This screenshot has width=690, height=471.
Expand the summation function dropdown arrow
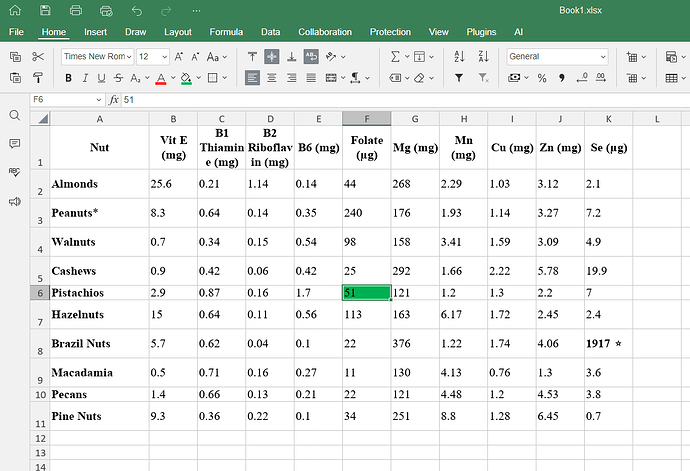click(407, 56)
